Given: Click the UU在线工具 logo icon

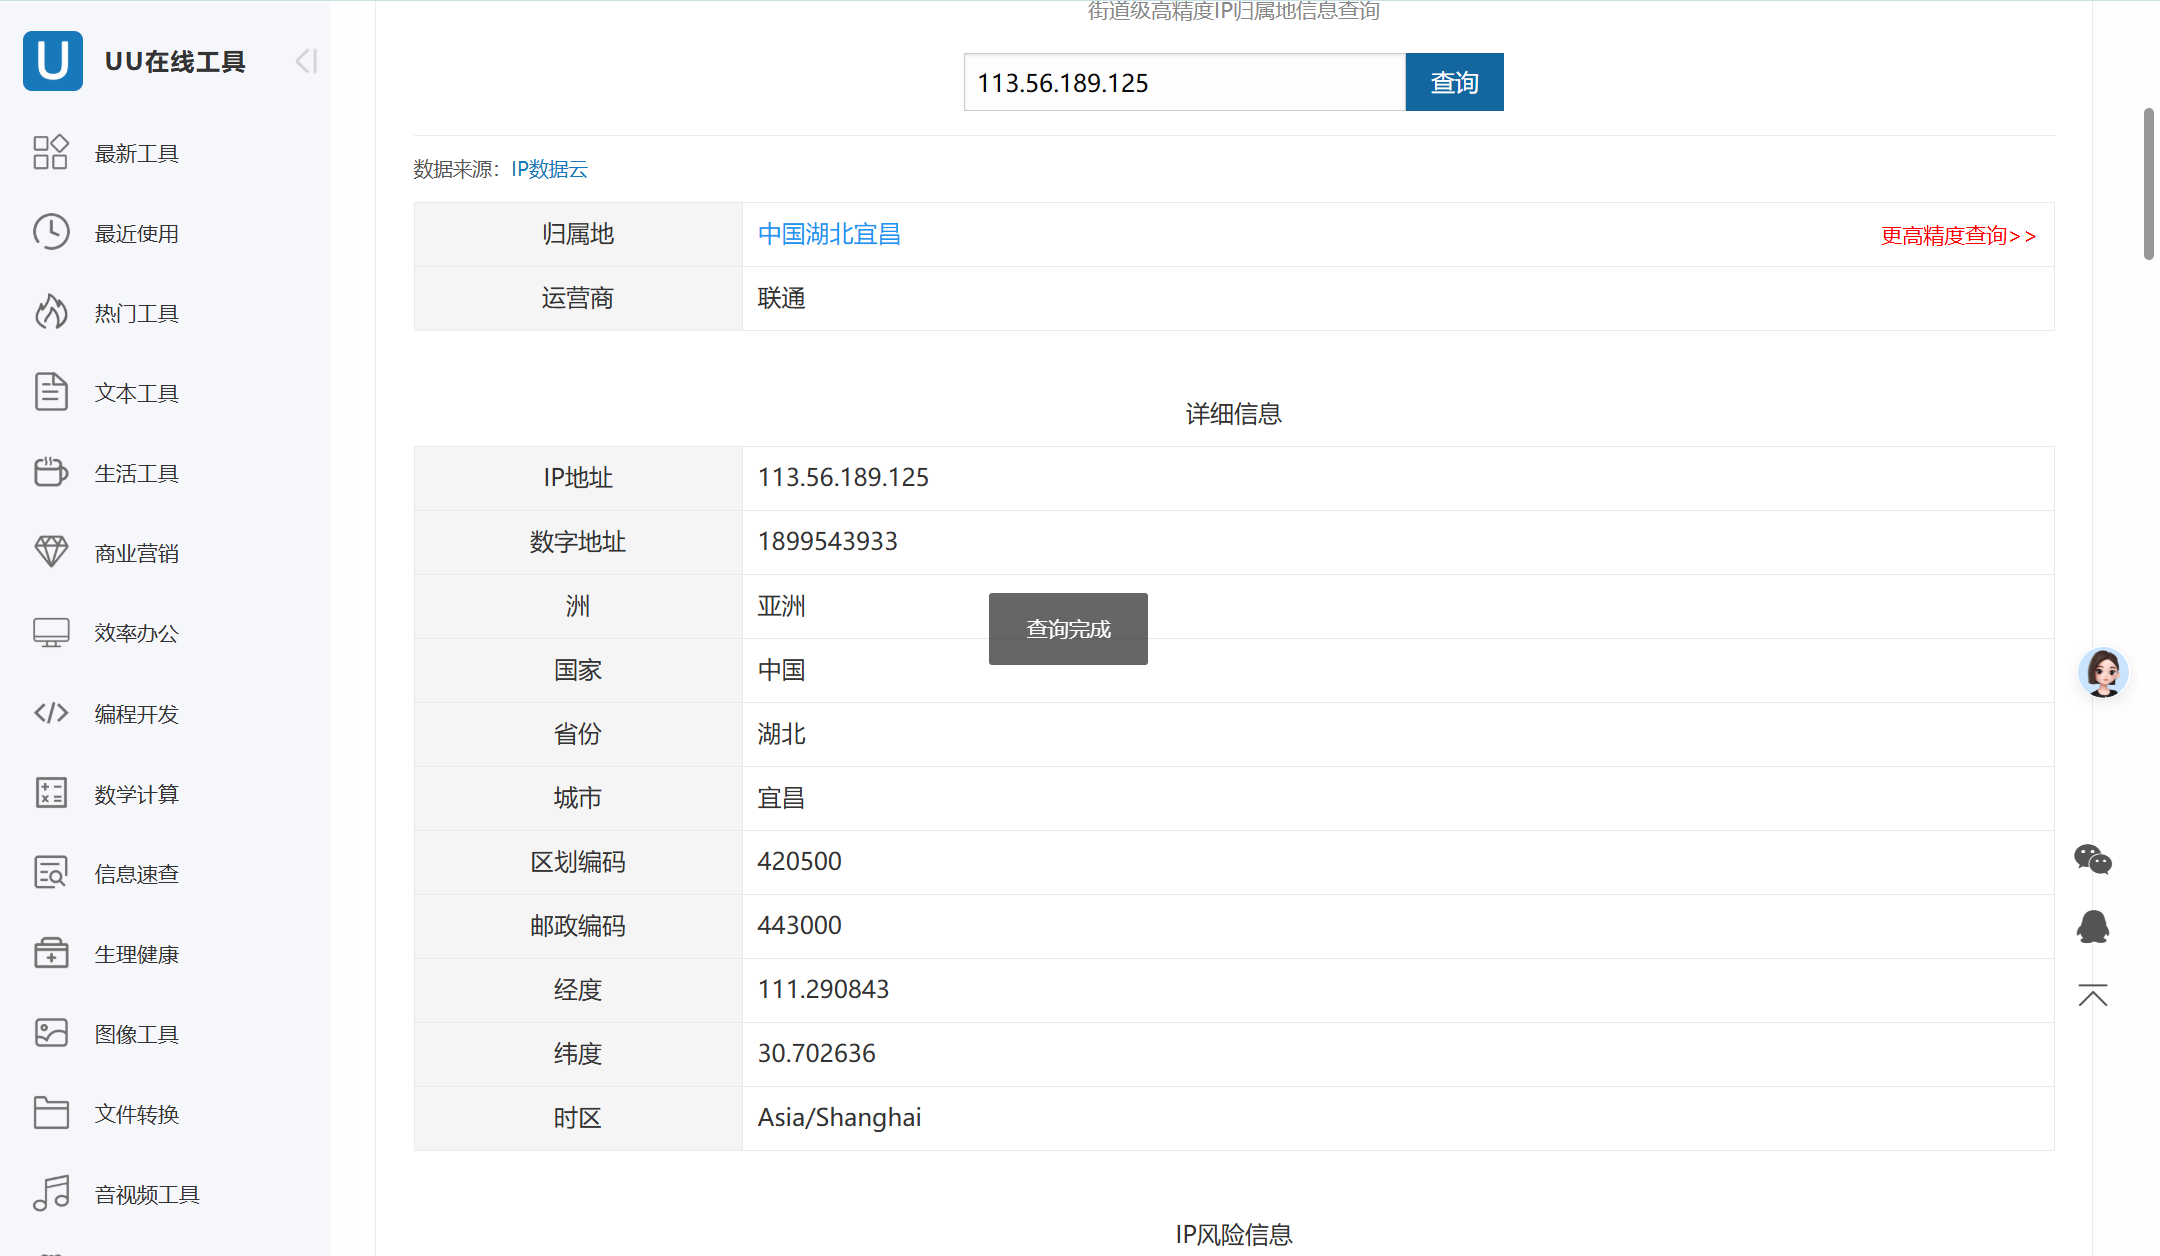Looking at the screenshot, I should tap(52, 61).
